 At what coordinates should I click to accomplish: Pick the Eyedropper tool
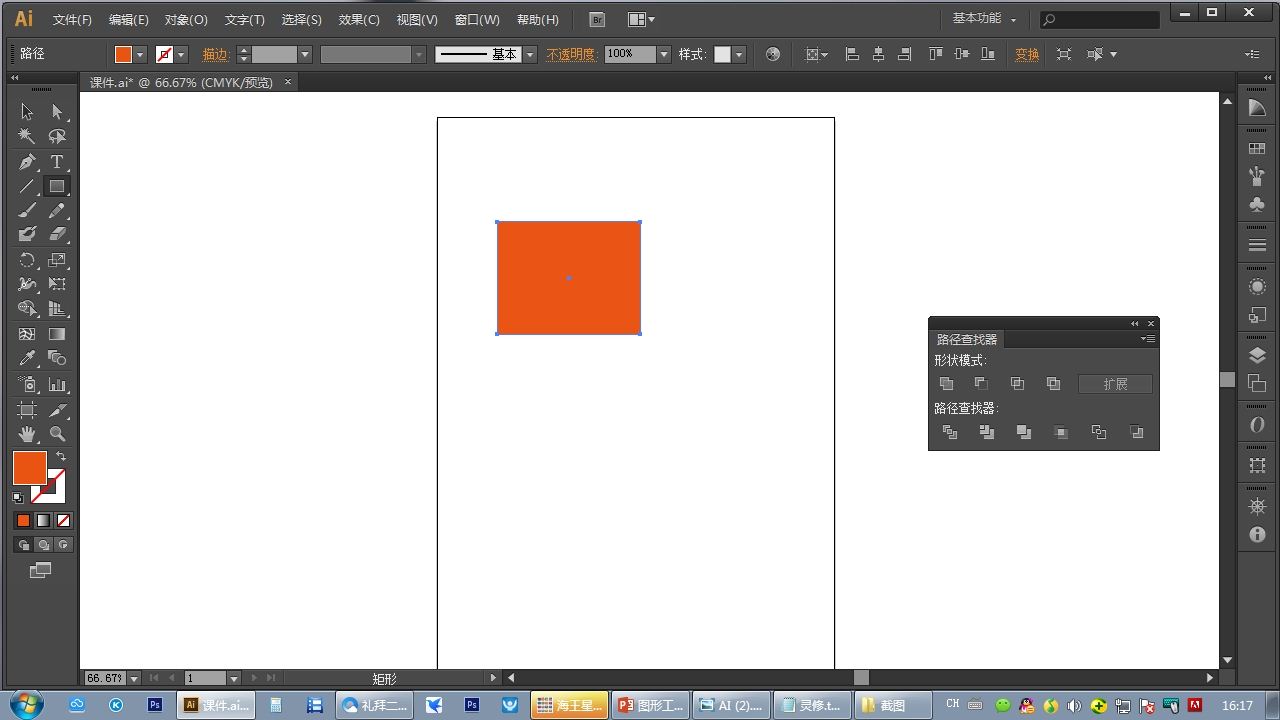coord(27,358)
